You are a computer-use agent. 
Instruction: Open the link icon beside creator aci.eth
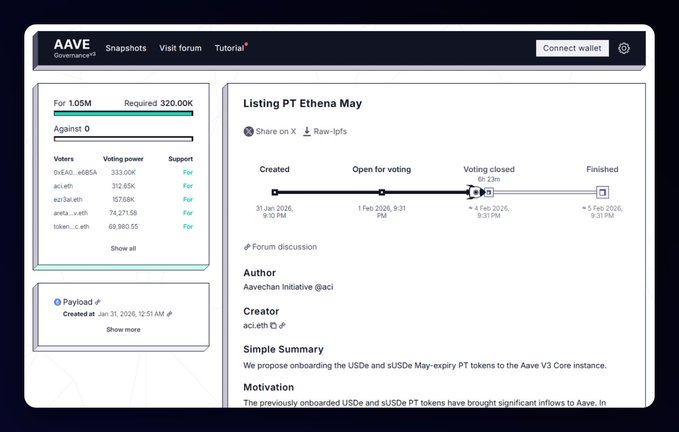282,326
